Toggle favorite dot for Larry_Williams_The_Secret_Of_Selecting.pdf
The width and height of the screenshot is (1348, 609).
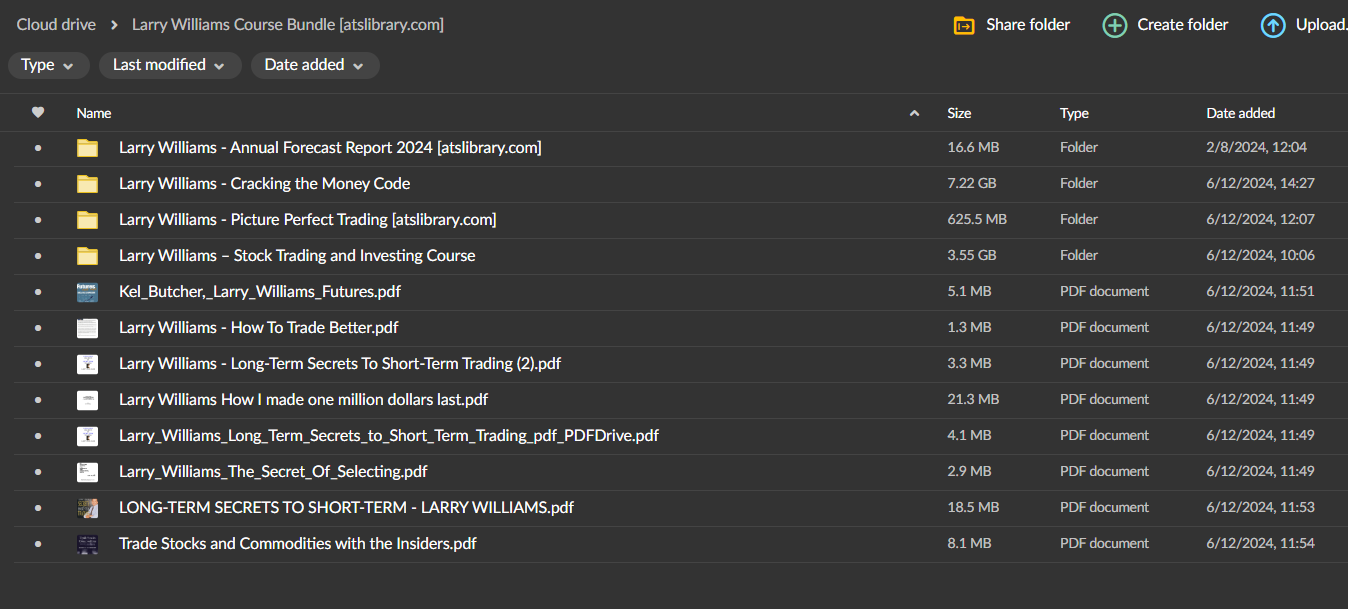pyautogui.click(x=38, y=472)
